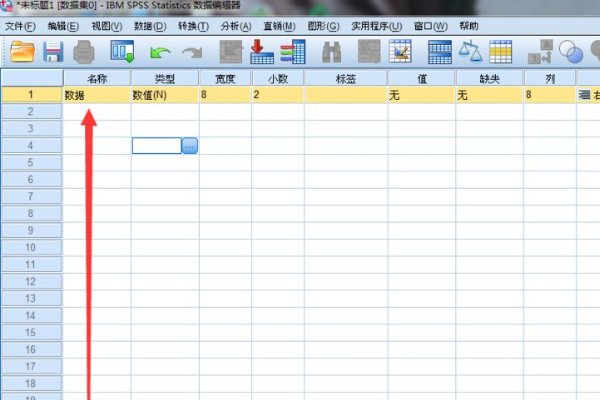The width and height of the screenshot is (600, 400).
Task: Select row header 18
Action: (x=31, y=384)
